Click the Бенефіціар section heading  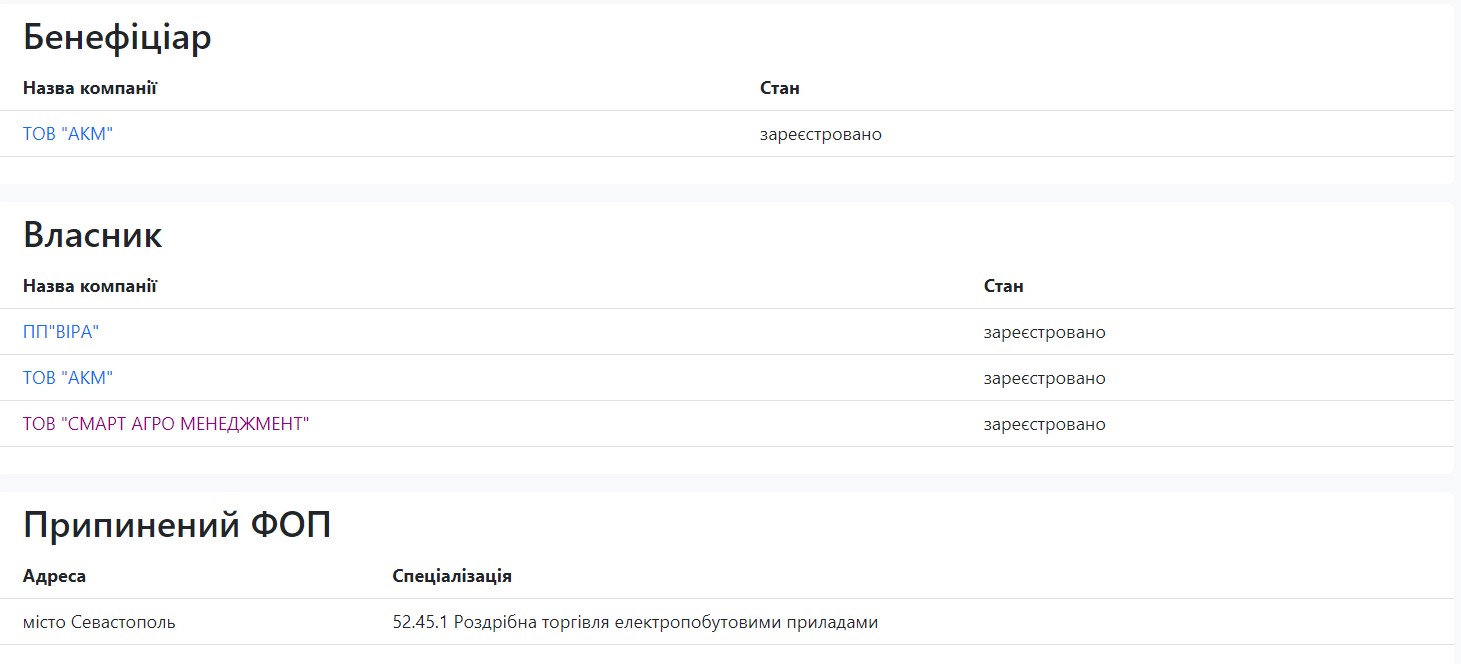pyautogui.click(x=117, y=38)
